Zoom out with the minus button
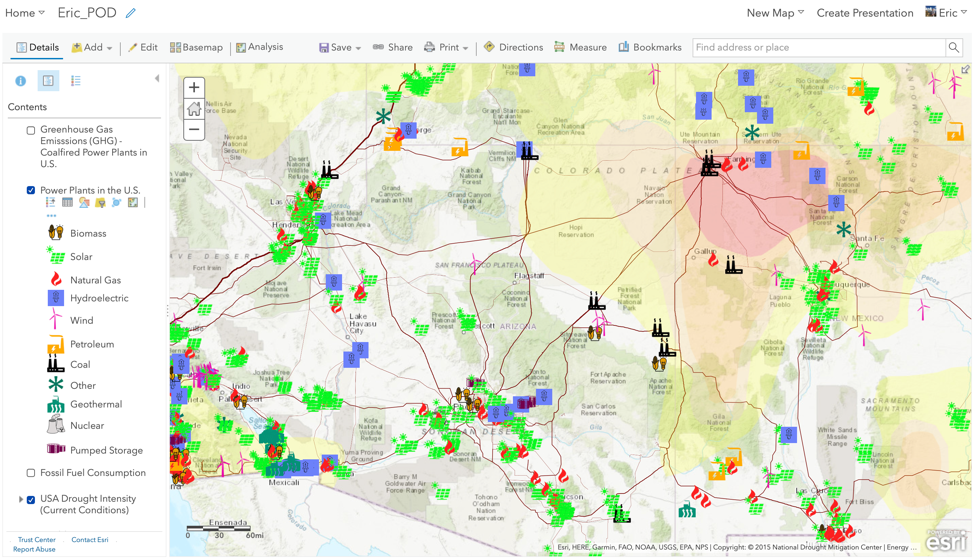 tap(194, 130)
